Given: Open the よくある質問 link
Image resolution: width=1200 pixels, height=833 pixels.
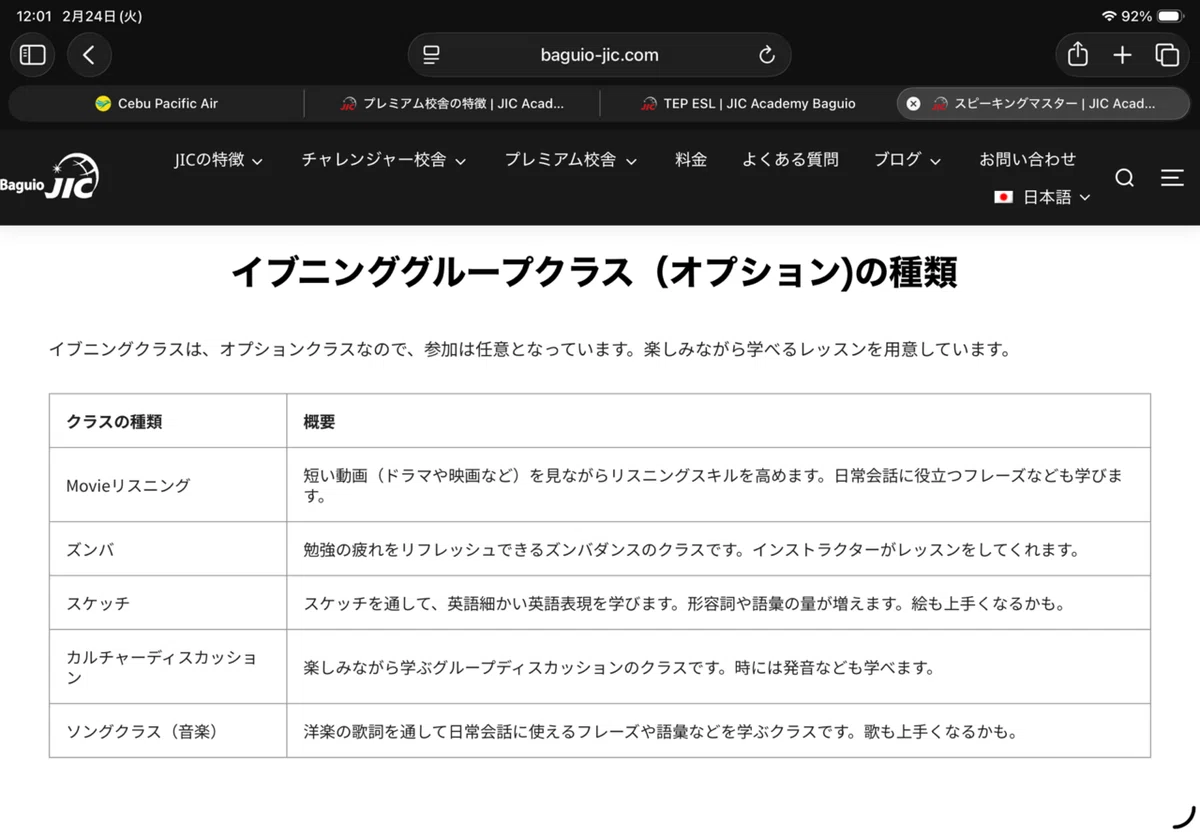Looking at the screenshot, I should point(790,159).
